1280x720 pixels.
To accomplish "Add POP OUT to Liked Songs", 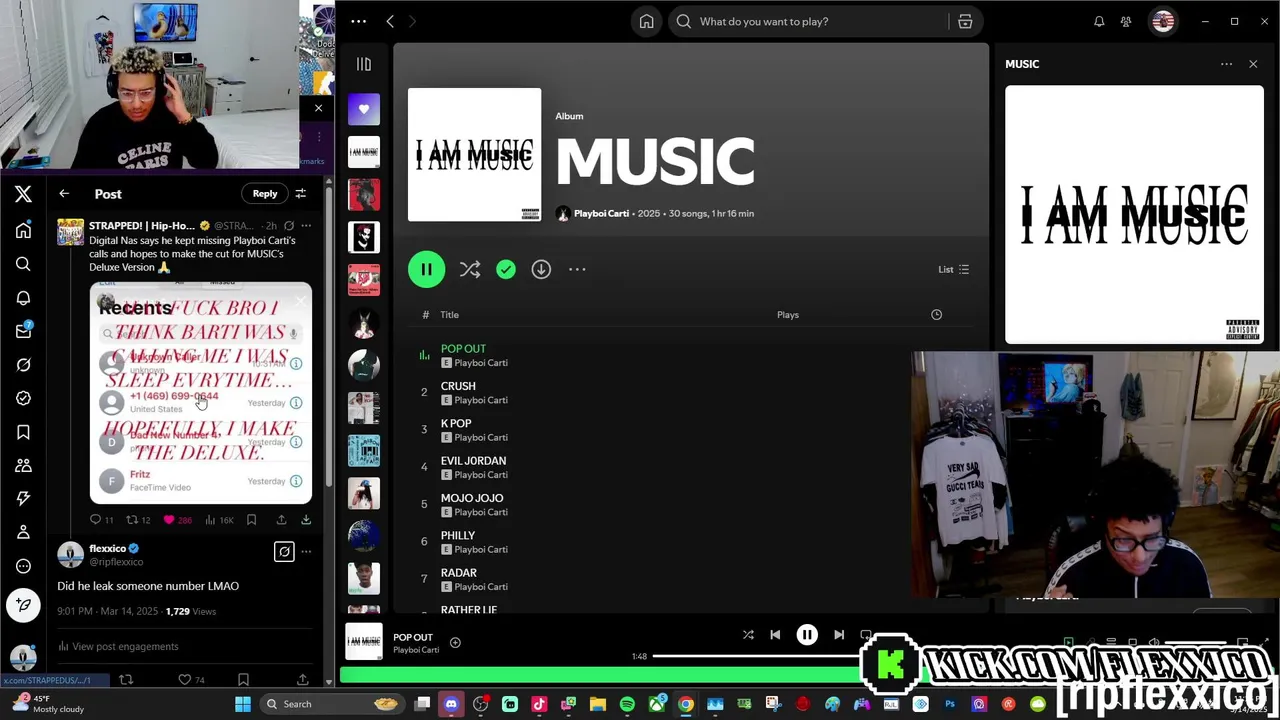I will click(x=455, y=642).
